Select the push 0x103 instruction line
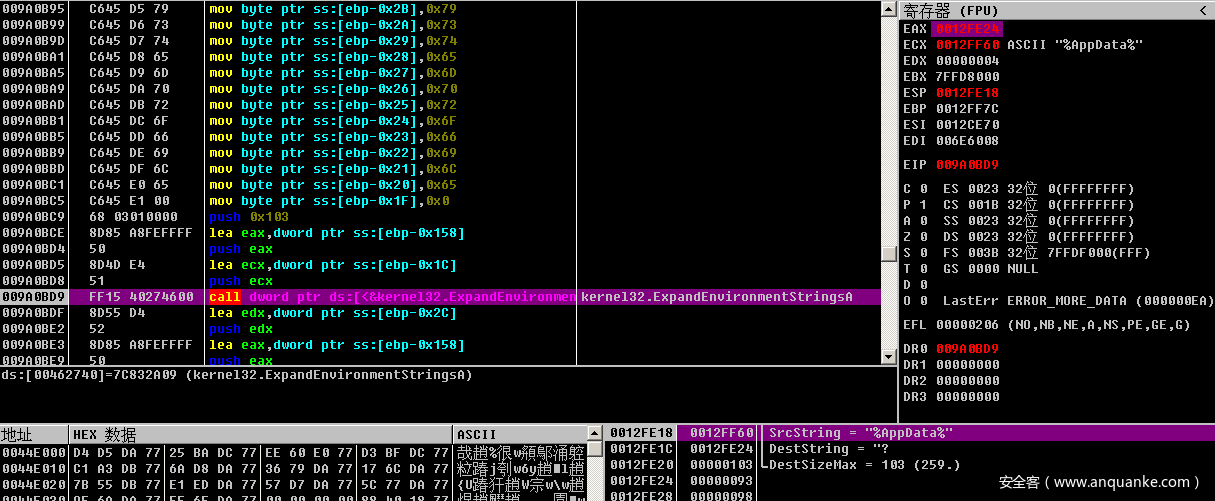Viewport: 1215px width, 501px height. [240, 217]
